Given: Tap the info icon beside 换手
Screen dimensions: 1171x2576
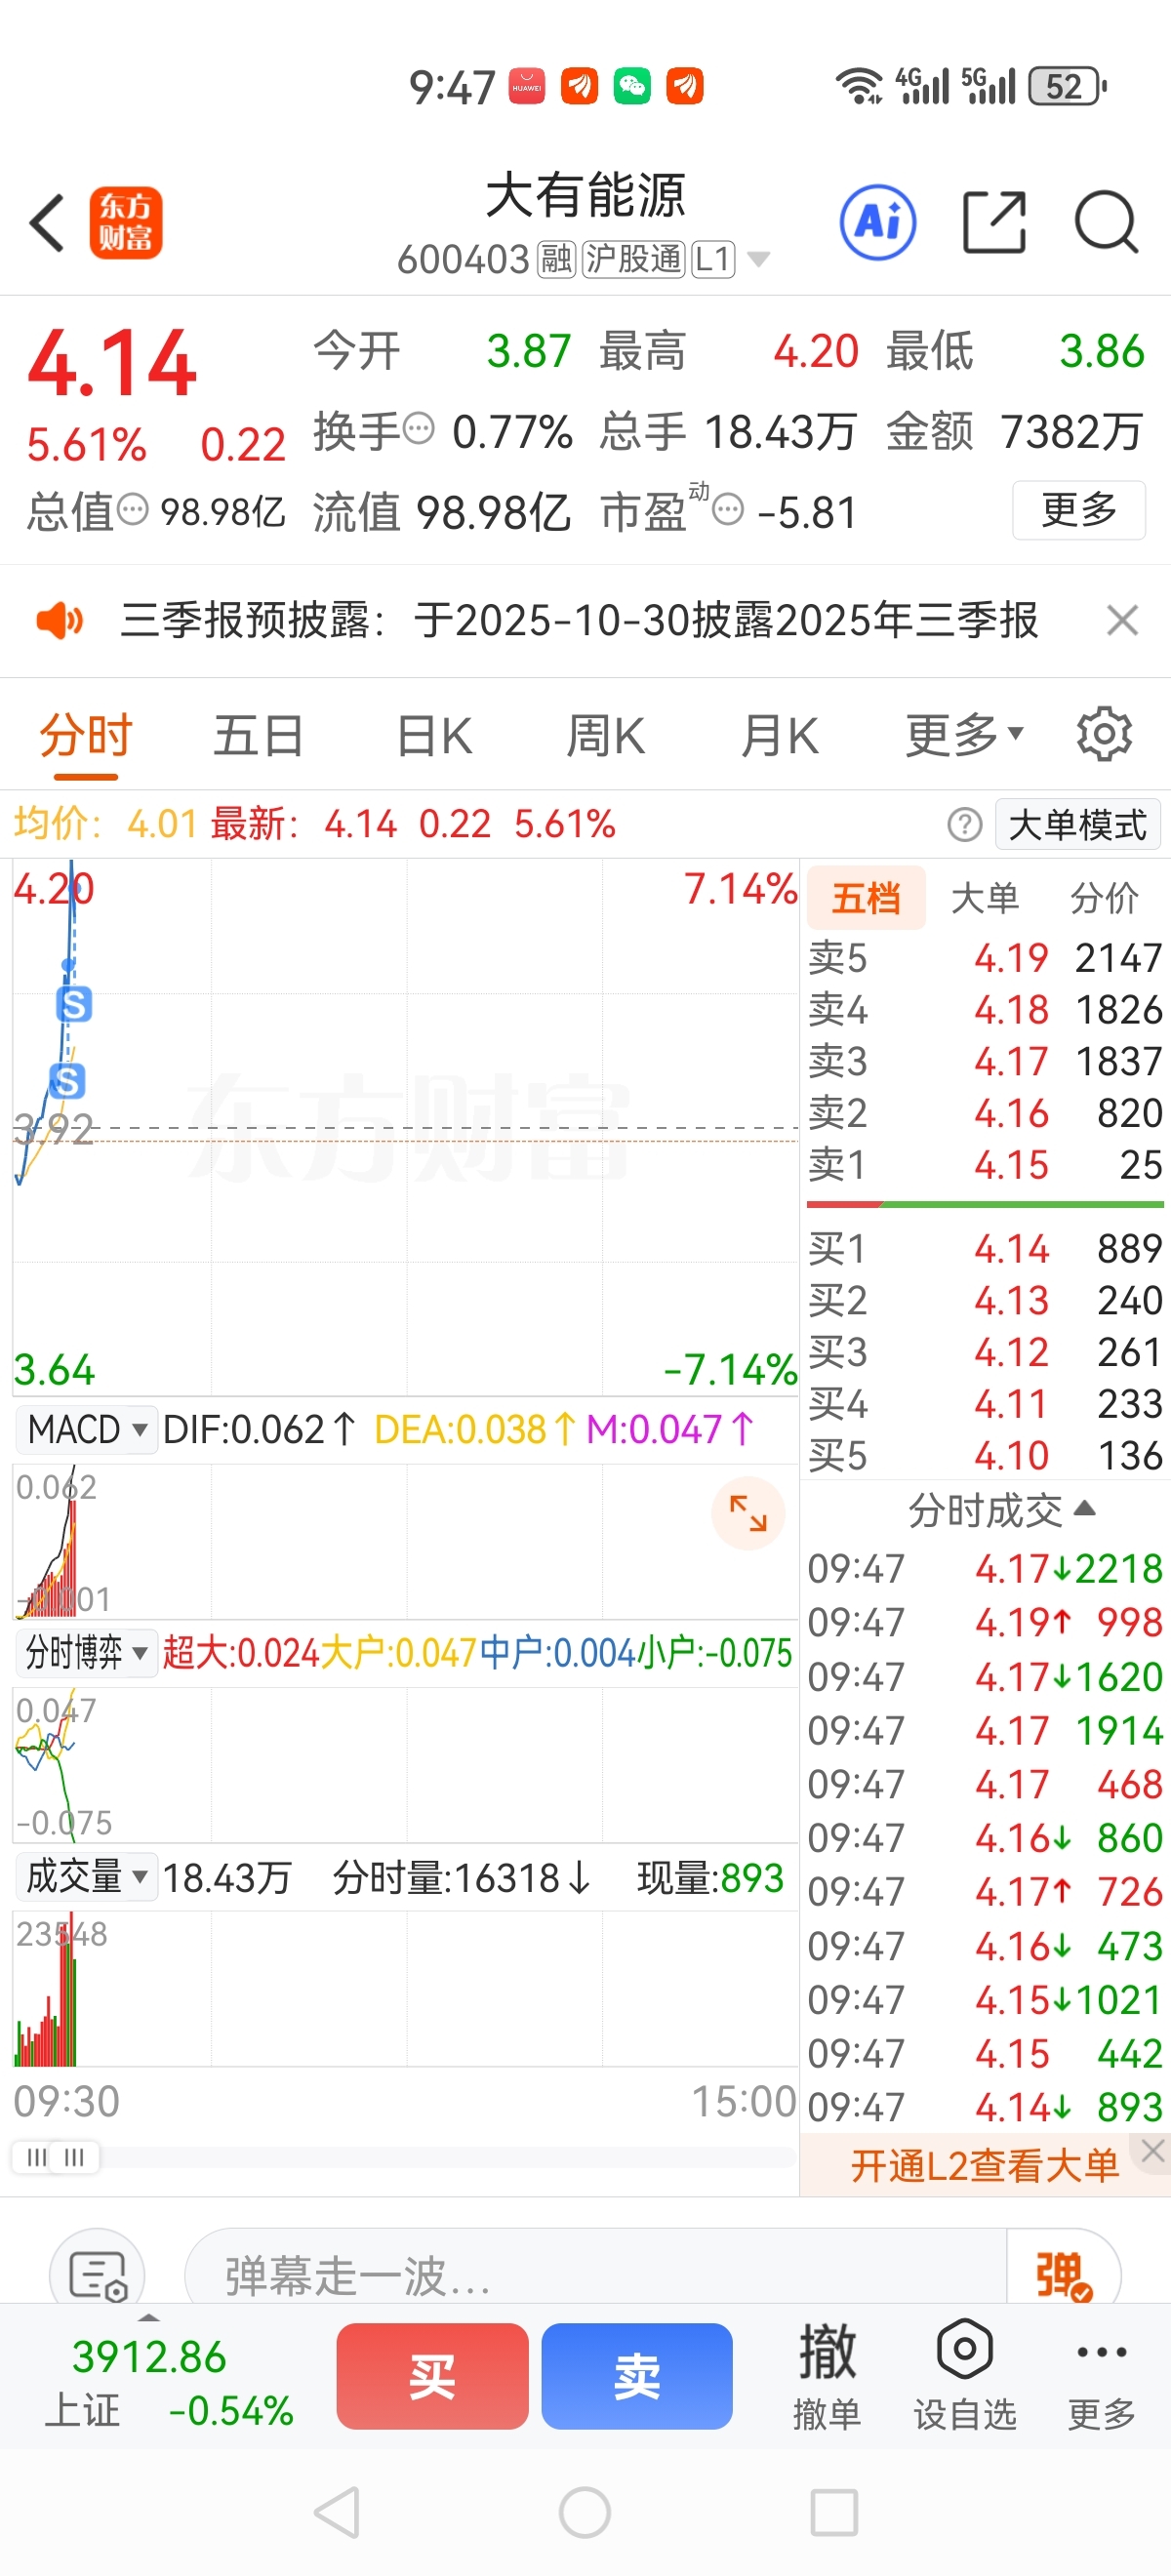Looking at the screenshot, I should (419, 430).
